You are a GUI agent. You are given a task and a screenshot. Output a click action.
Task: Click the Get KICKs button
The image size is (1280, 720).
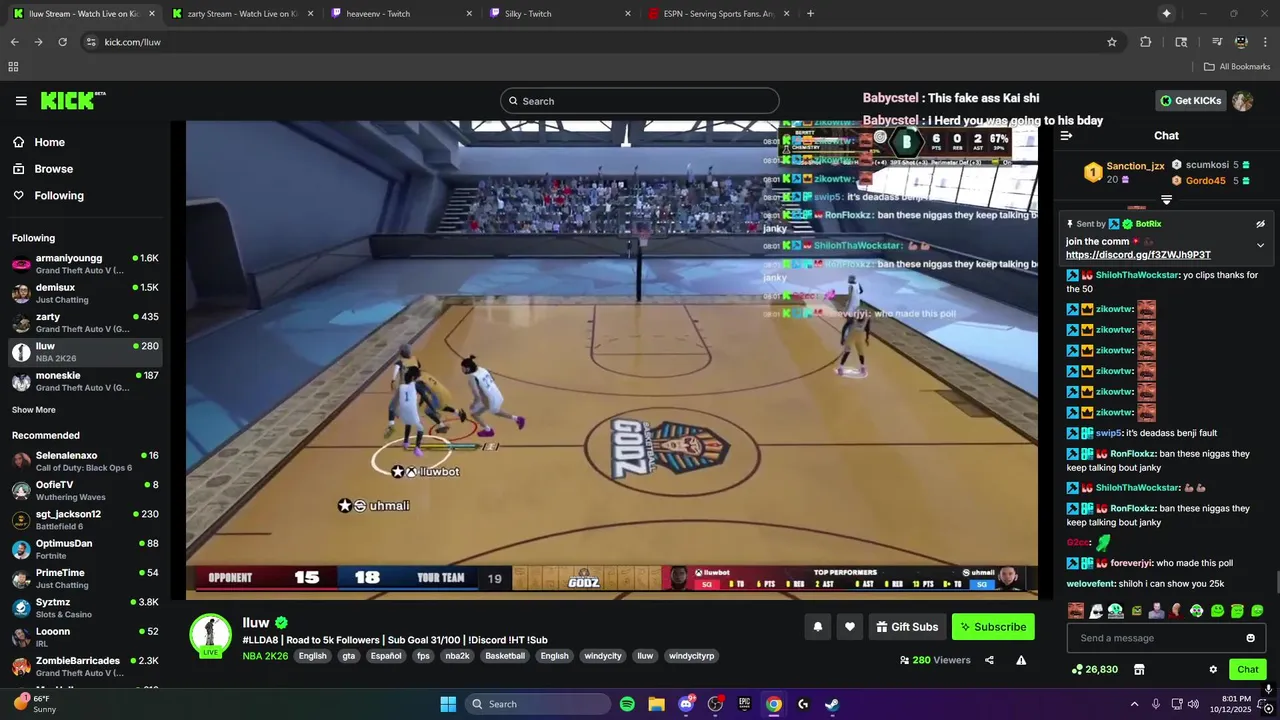pos(1190,101)
